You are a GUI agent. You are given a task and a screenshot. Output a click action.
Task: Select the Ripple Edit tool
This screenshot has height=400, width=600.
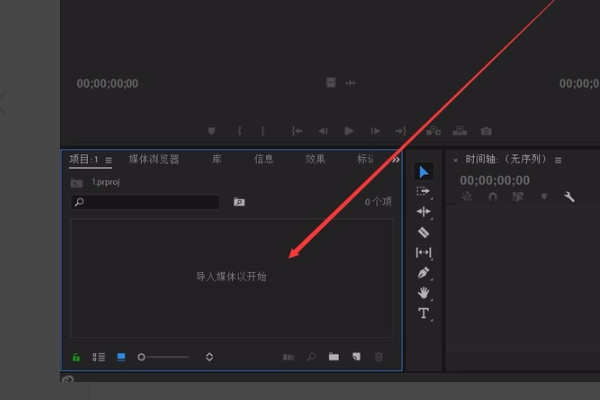click(423, 212)
